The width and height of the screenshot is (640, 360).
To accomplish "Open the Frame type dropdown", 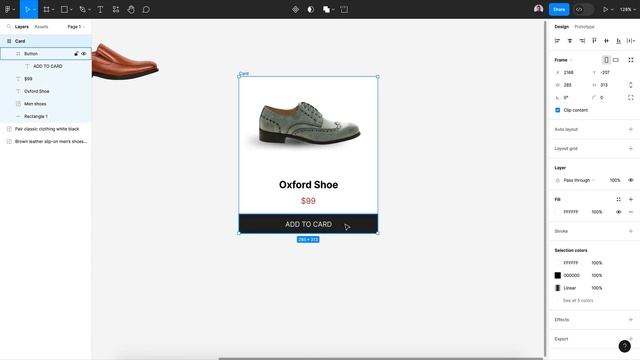I will (563, 60).
